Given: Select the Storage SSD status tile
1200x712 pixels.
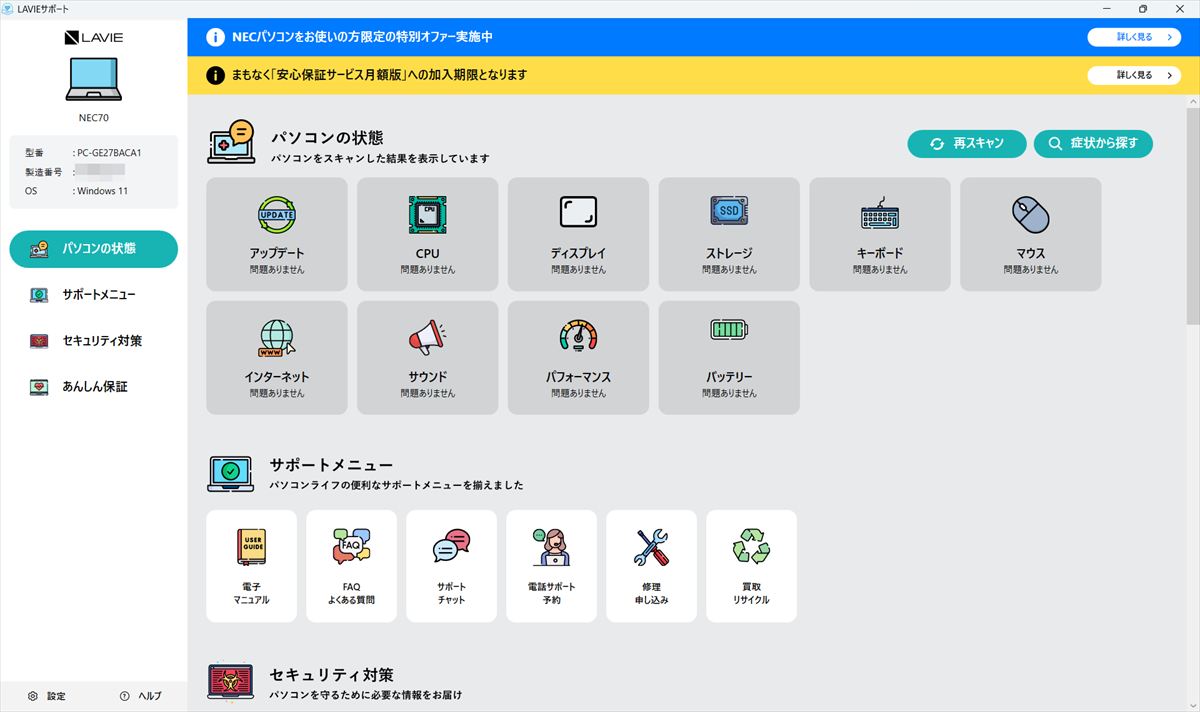Looking at the screenshot, I should 729,235.
